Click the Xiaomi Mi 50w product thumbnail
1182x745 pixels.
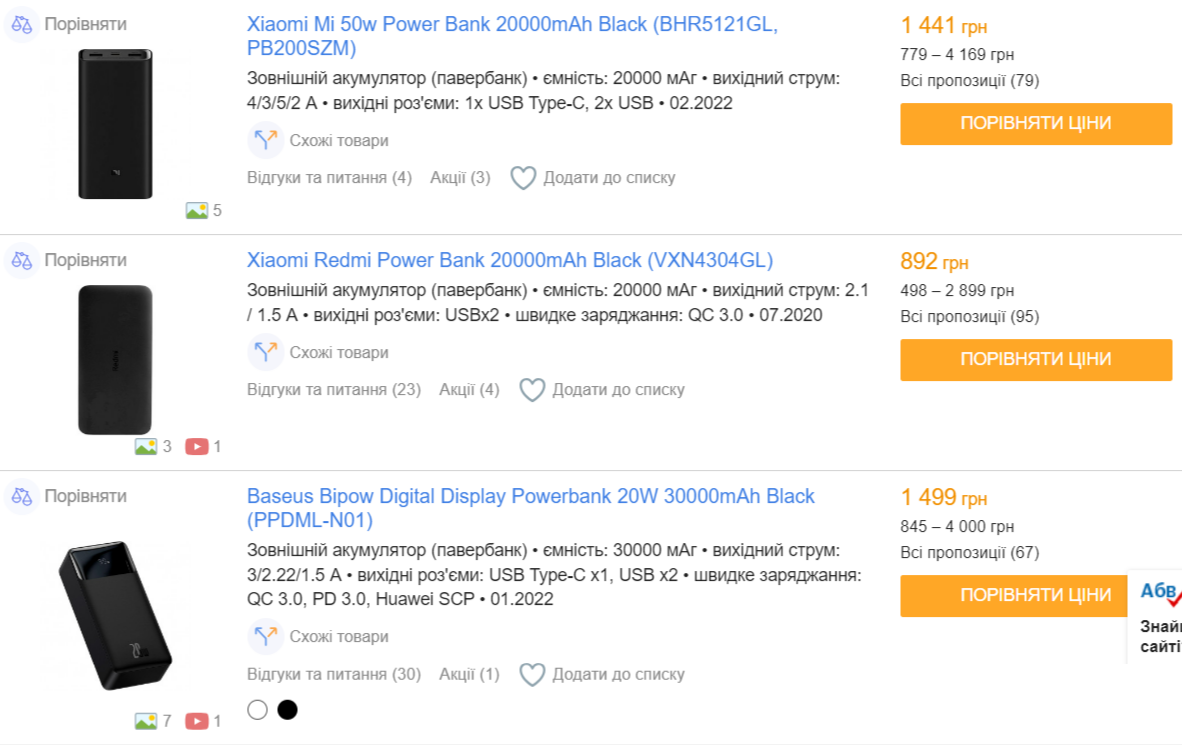115,124
